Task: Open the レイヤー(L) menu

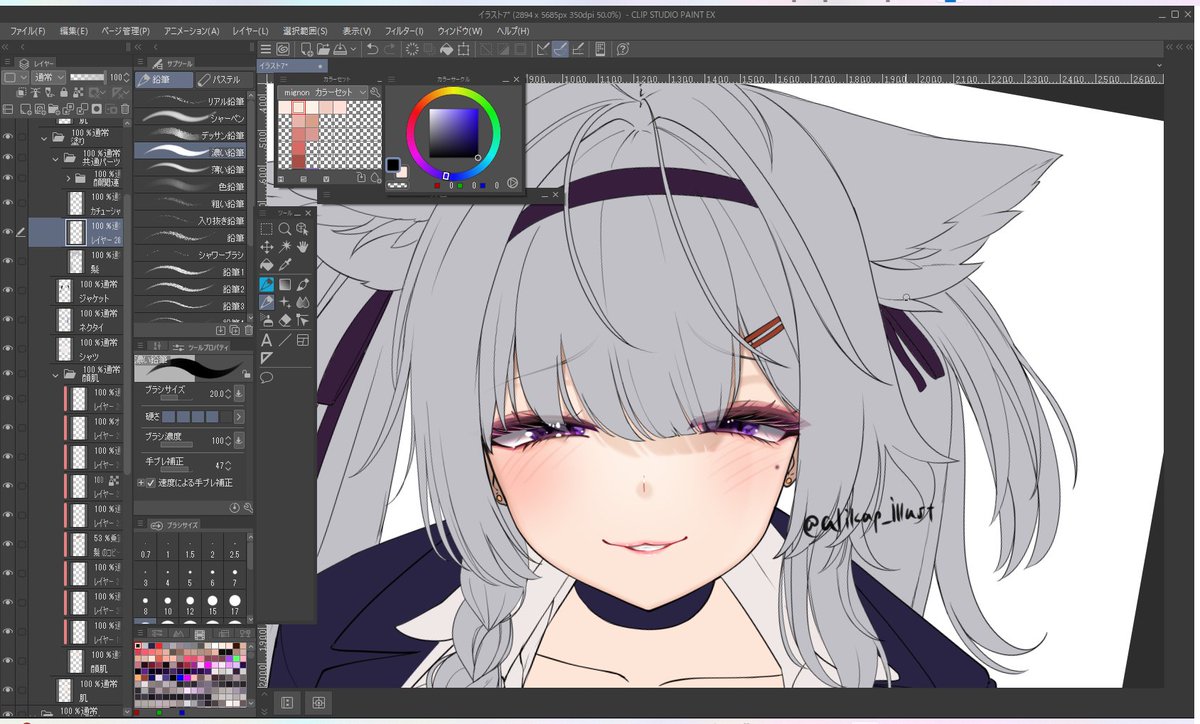Action: (250, 31)
